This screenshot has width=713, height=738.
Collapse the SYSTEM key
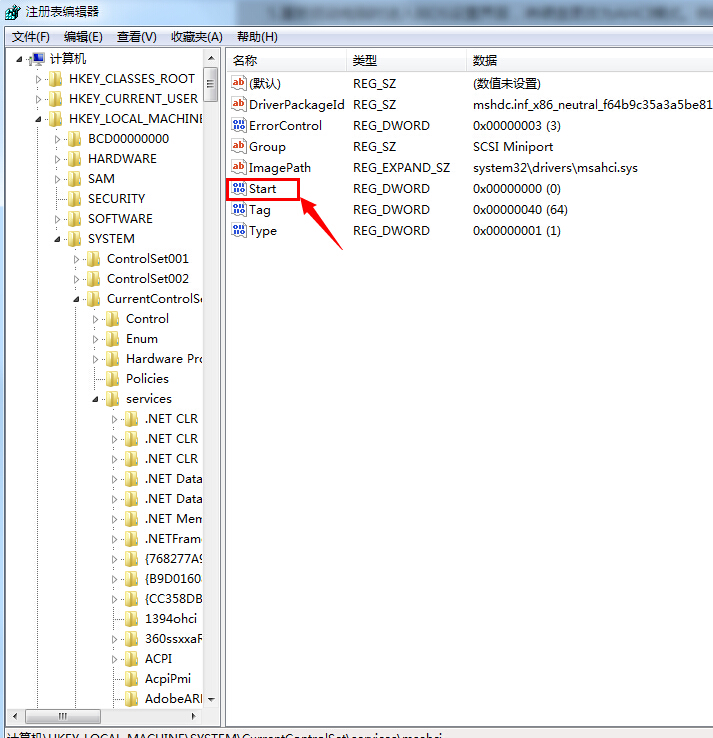tap(57, 240)
